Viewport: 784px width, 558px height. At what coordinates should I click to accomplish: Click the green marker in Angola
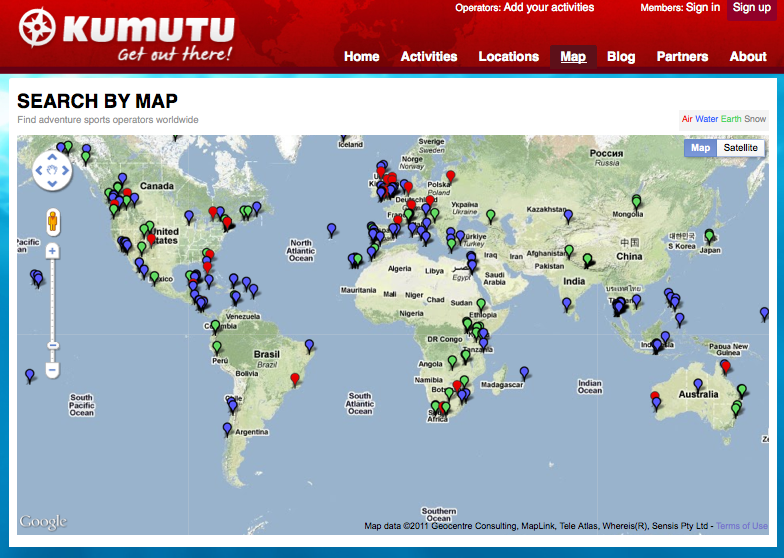coord(452,361)
